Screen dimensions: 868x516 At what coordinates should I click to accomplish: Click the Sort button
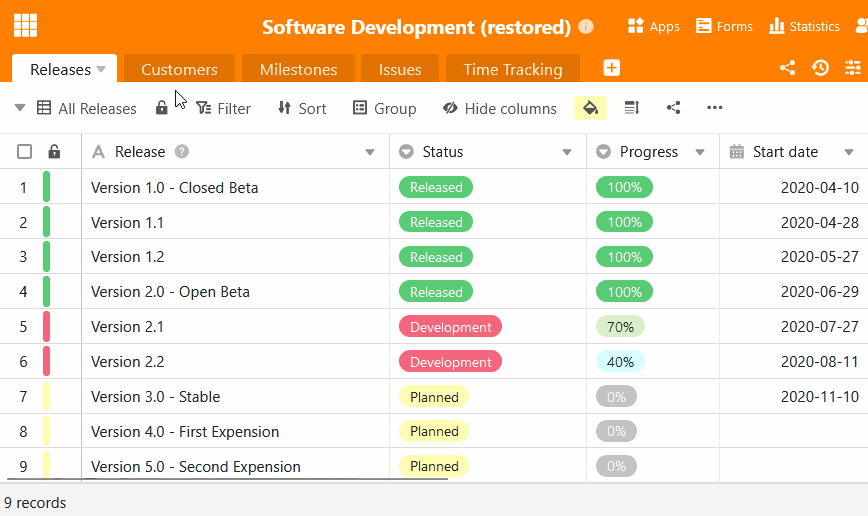click(x=301, y=108)
